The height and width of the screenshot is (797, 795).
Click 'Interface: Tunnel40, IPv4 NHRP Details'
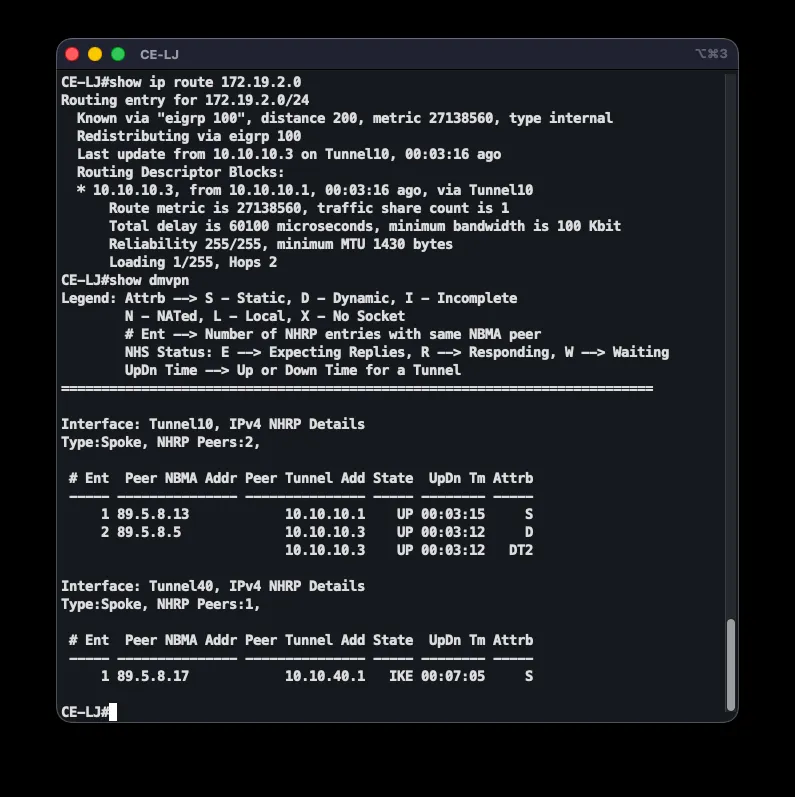point(213,587)
